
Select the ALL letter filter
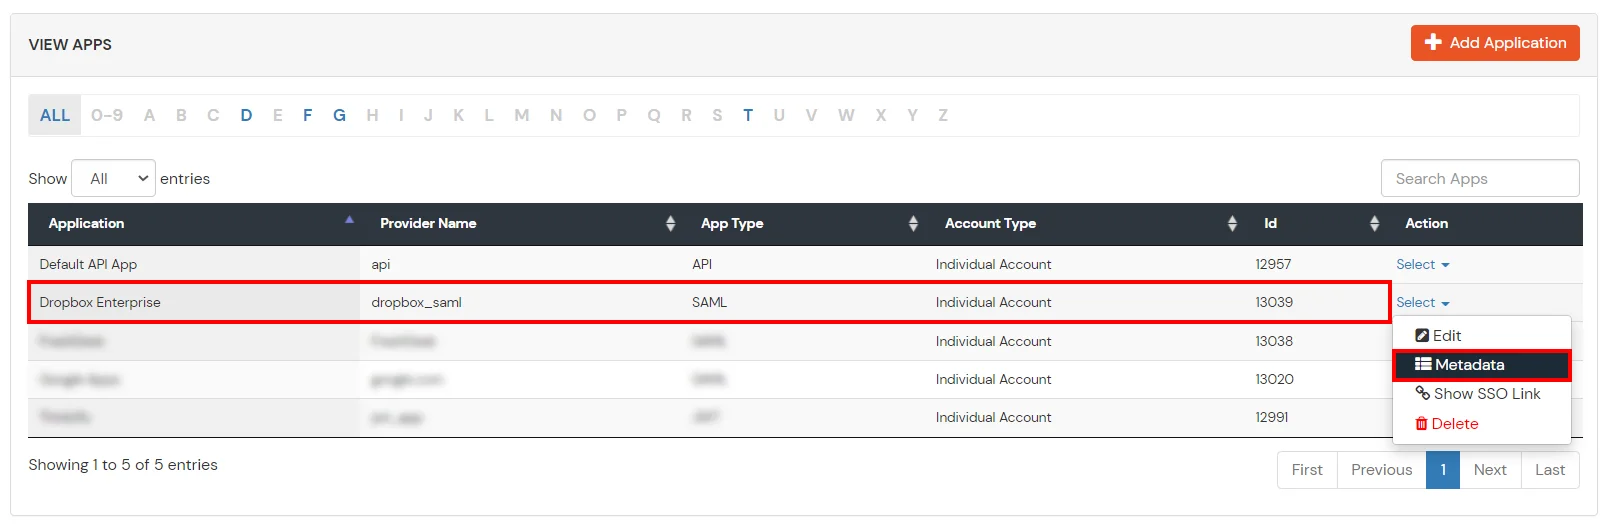(55, 115)
